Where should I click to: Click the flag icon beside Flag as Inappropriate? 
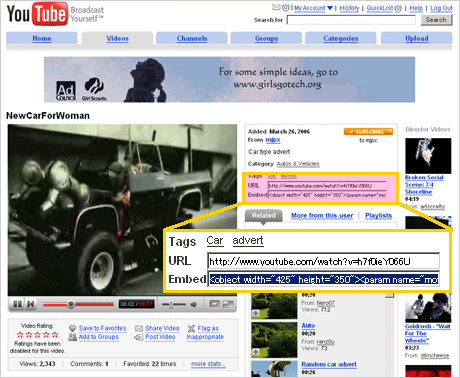(x=191, y=329)
